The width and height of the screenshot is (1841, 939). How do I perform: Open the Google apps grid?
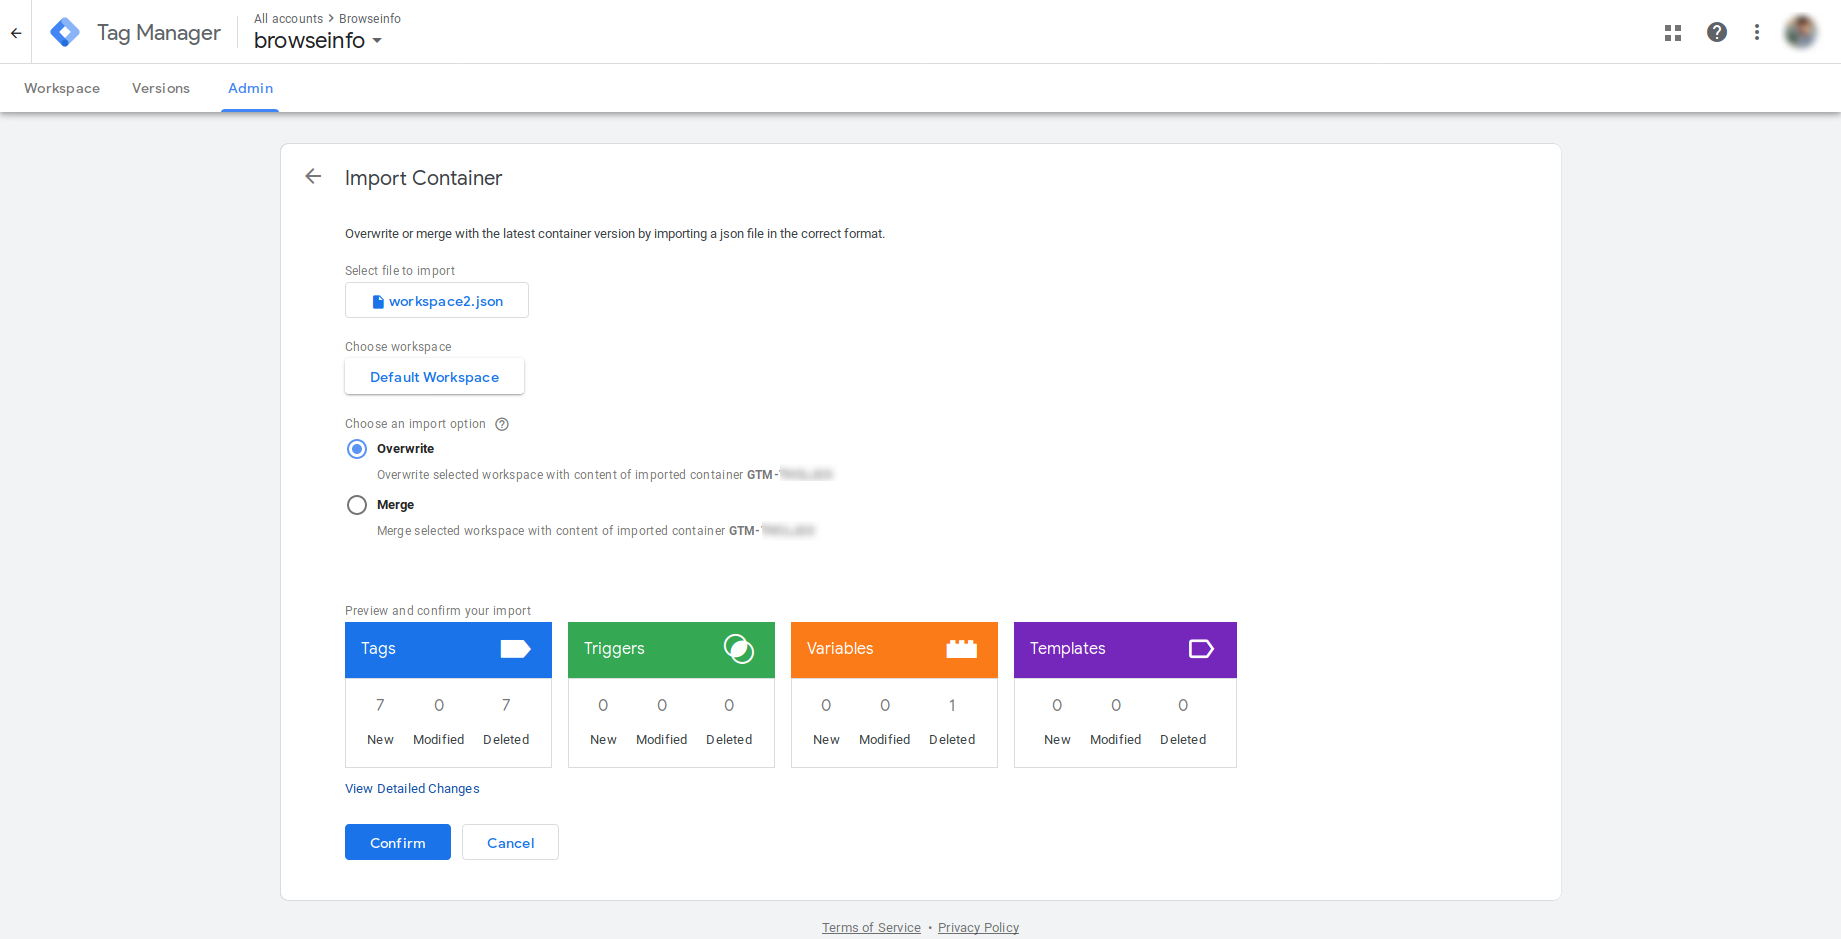tap(1673, 33)
